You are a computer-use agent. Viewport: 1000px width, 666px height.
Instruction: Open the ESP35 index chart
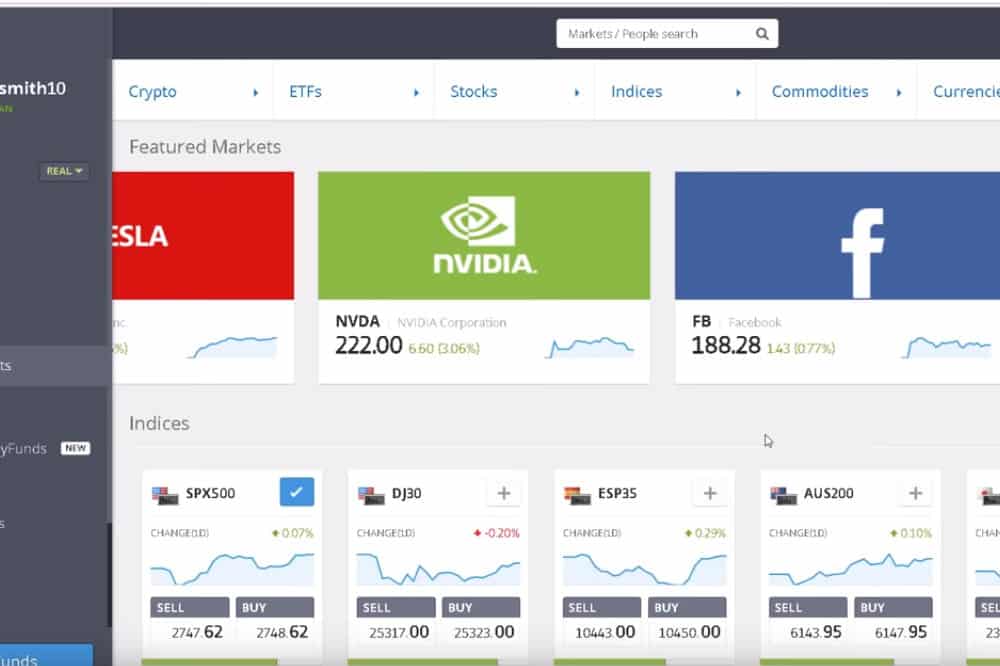pyautogui.click(x=644, y=569)
